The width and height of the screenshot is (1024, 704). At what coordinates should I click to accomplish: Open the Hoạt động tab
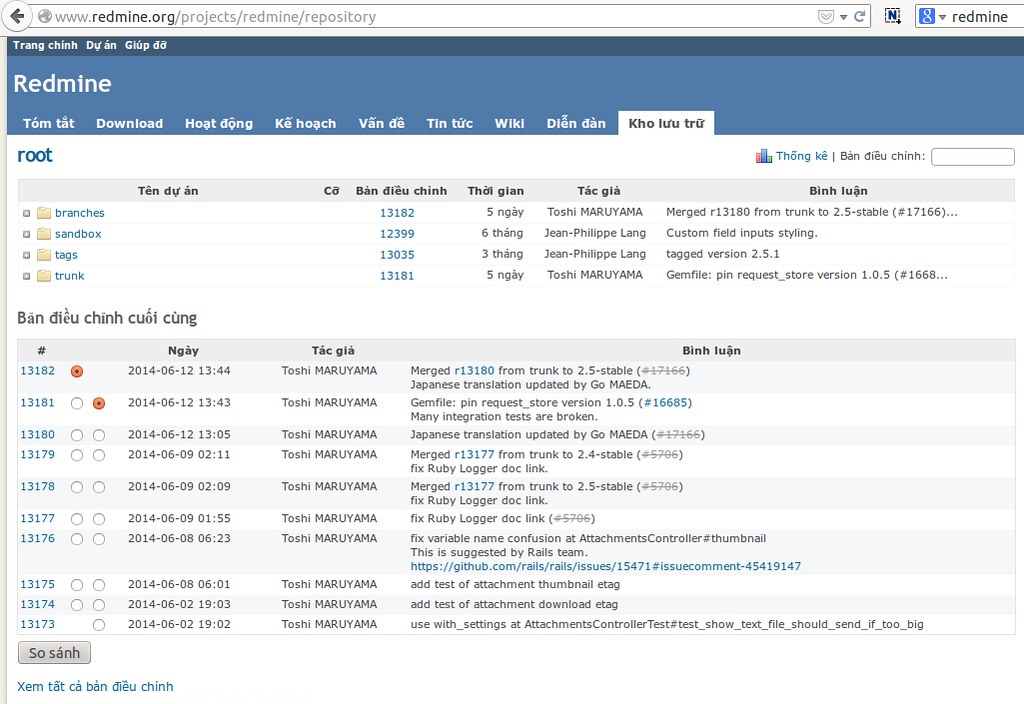[219, 123]
